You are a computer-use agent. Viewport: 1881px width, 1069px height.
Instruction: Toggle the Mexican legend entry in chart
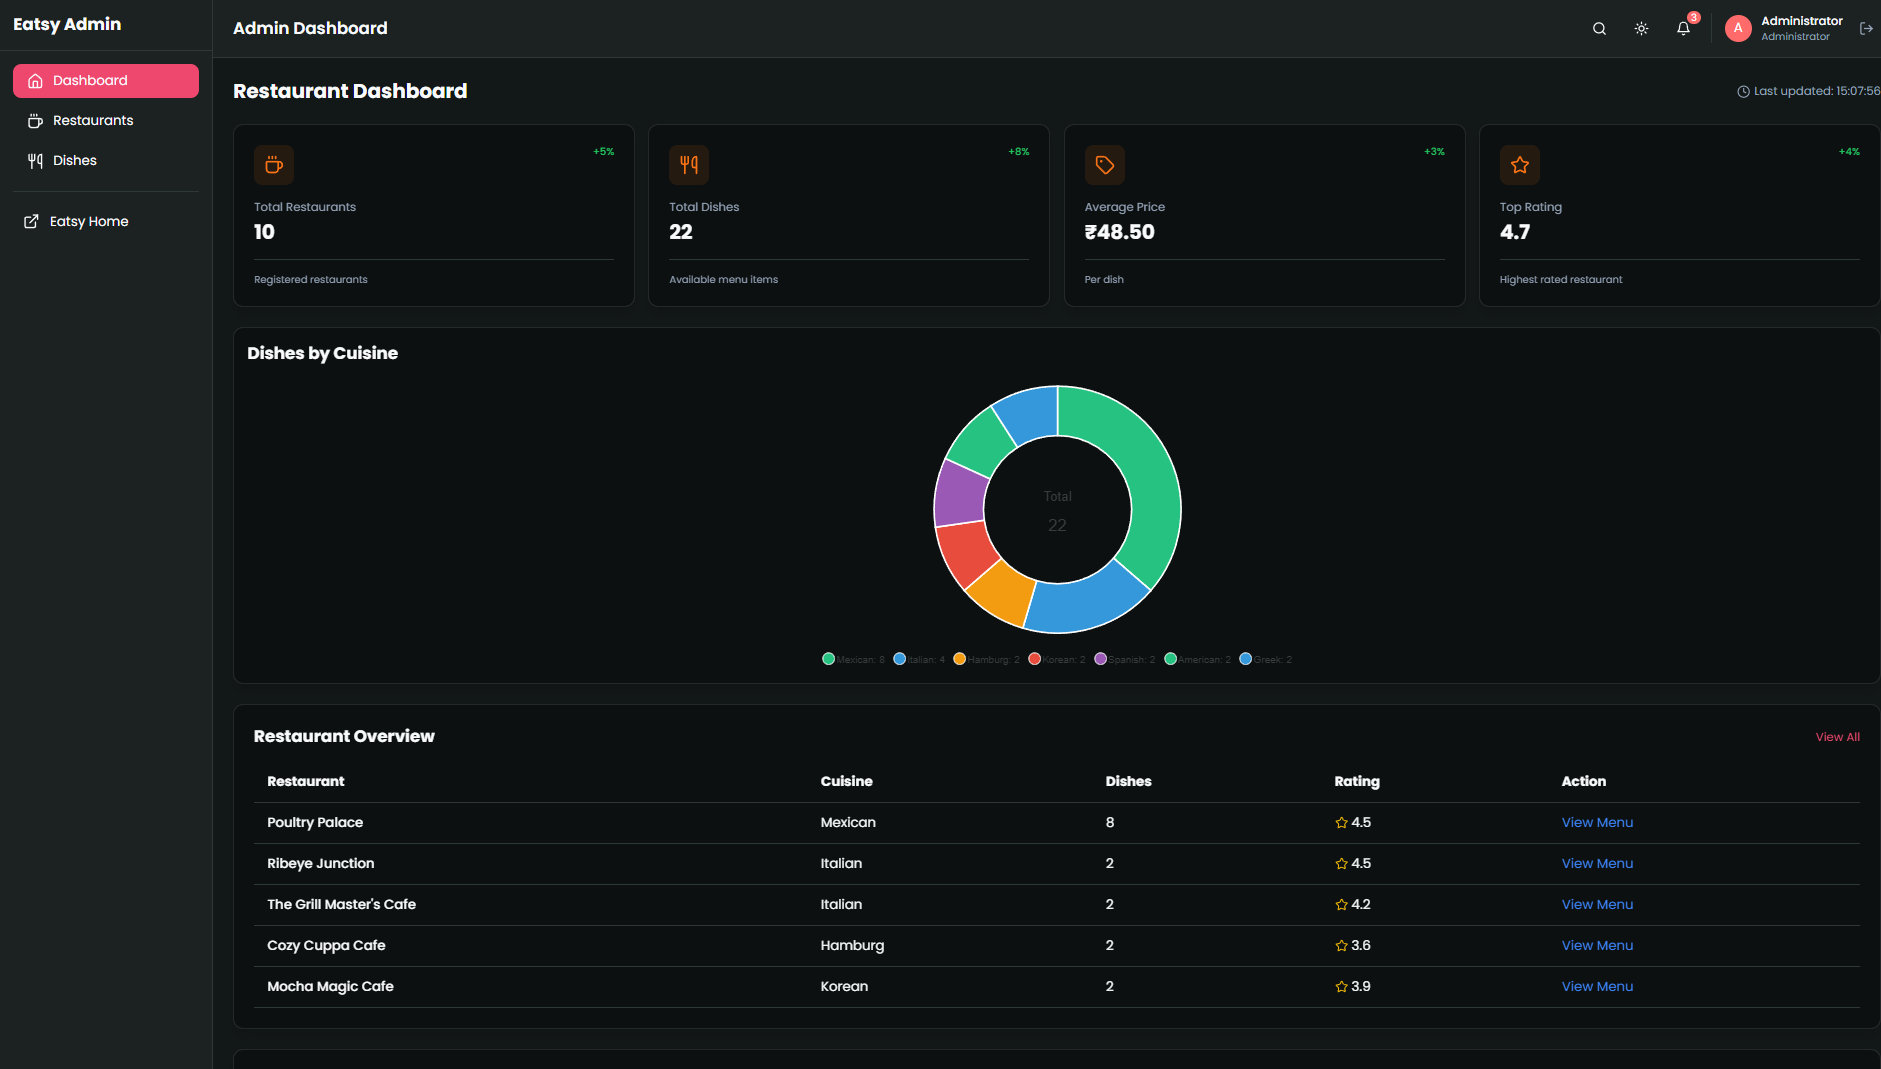tap(853, 660)
